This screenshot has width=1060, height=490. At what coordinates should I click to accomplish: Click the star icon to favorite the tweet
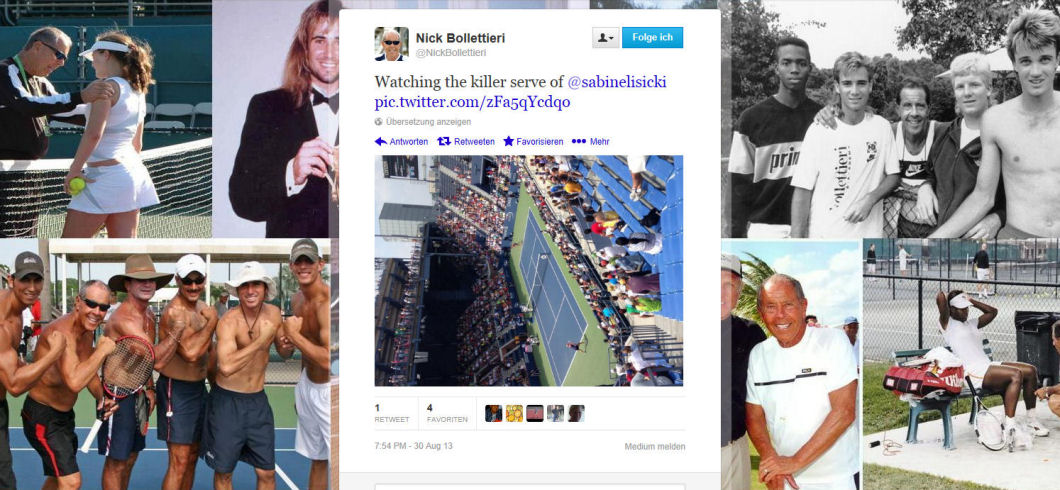pyautogui.click(x=508, y=141)
